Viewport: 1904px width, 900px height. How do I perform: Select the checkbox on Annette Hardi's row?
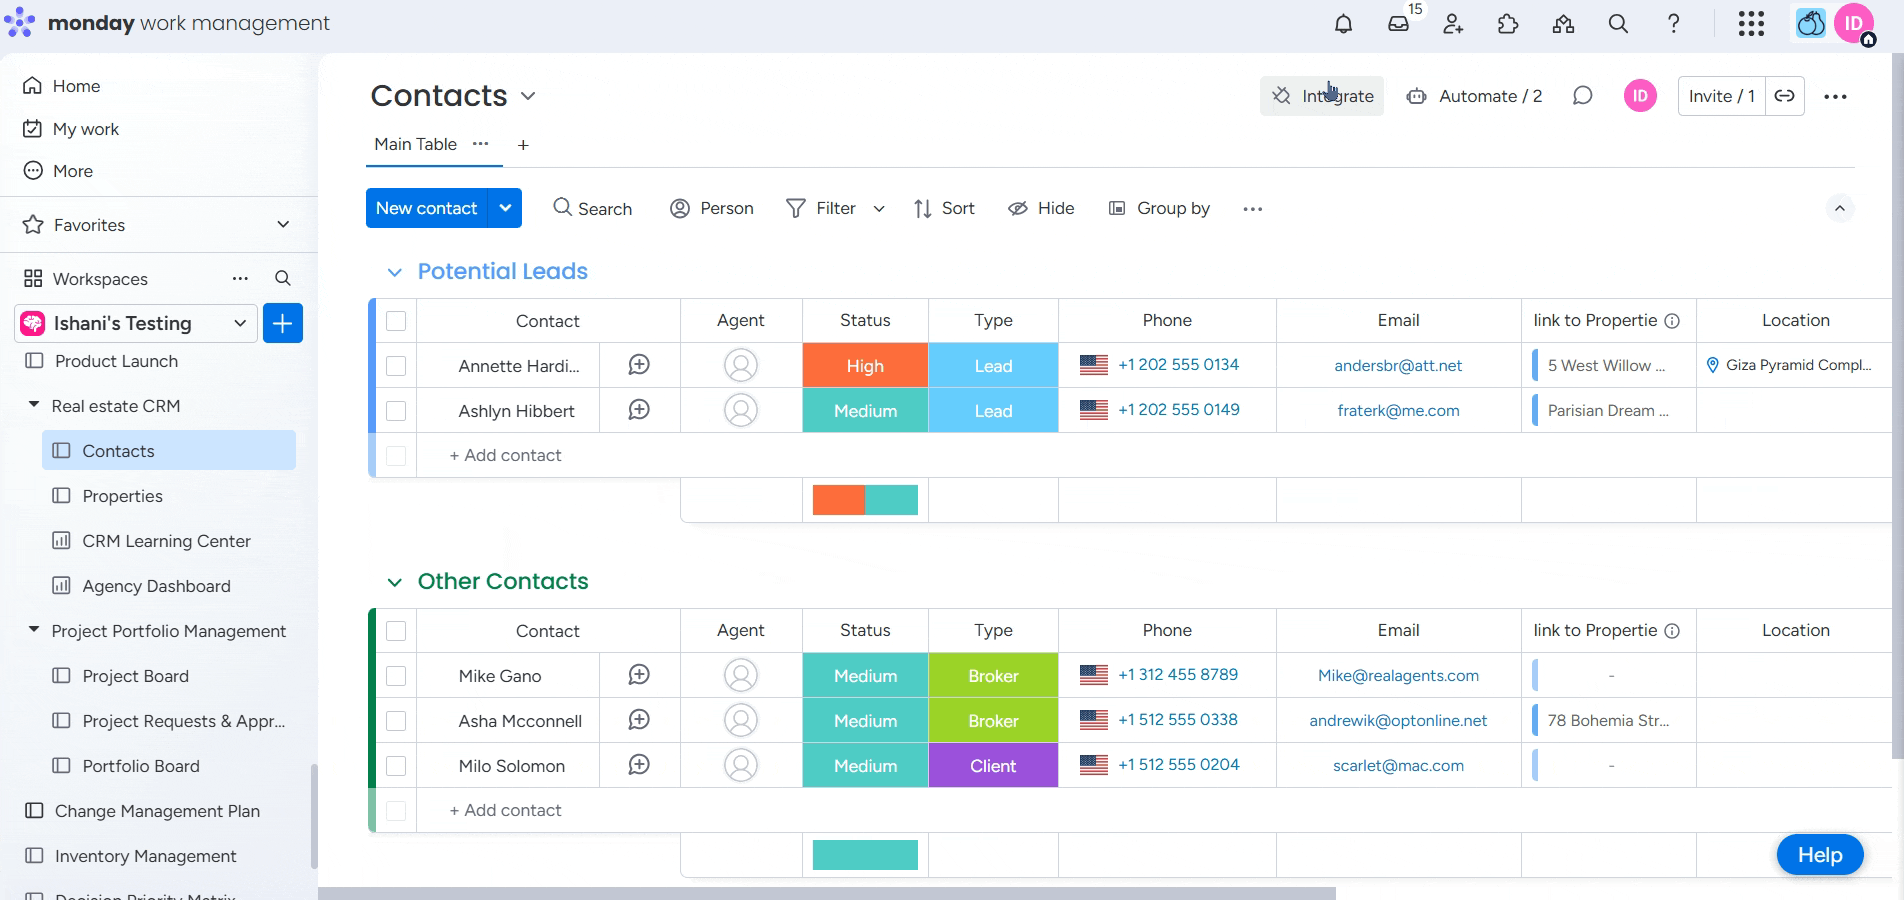click(x=395, y=365)
